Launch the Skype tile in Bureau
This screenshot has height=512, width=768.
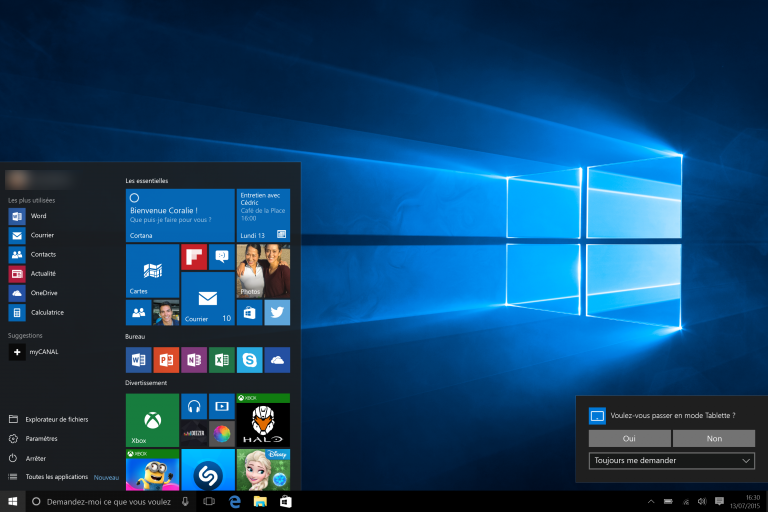coord(249,359)
